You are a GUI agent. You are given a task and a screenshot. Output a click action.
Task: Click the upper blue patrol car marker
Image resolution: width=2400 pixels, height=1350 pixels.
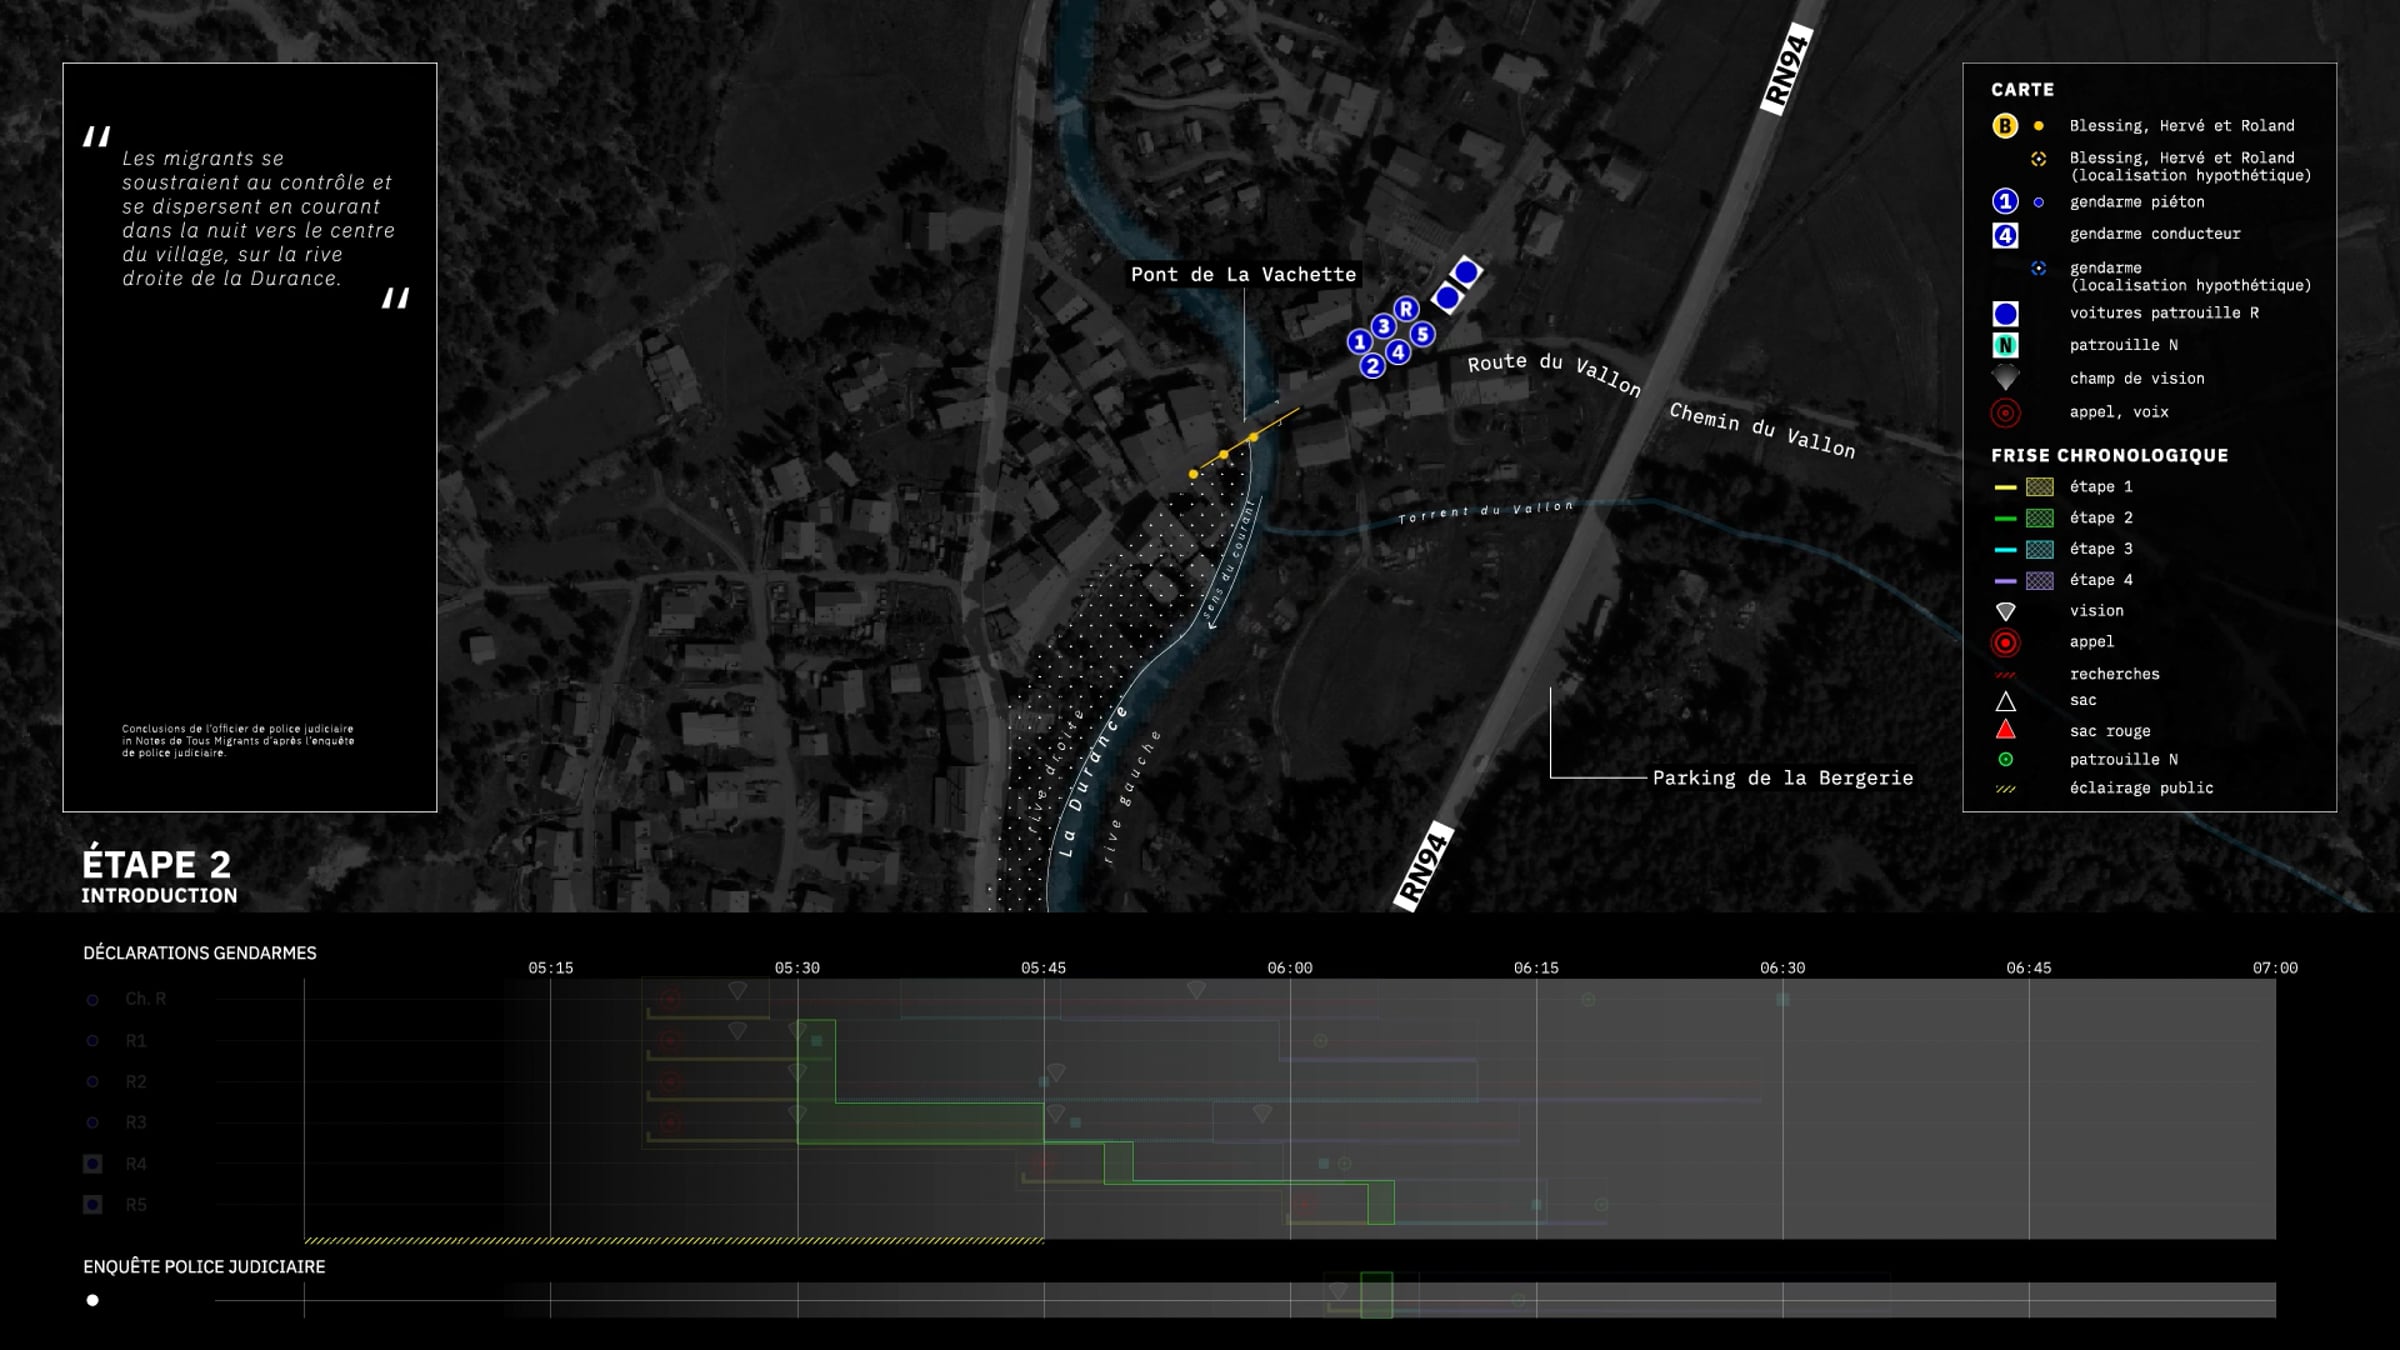(1466, 272)
